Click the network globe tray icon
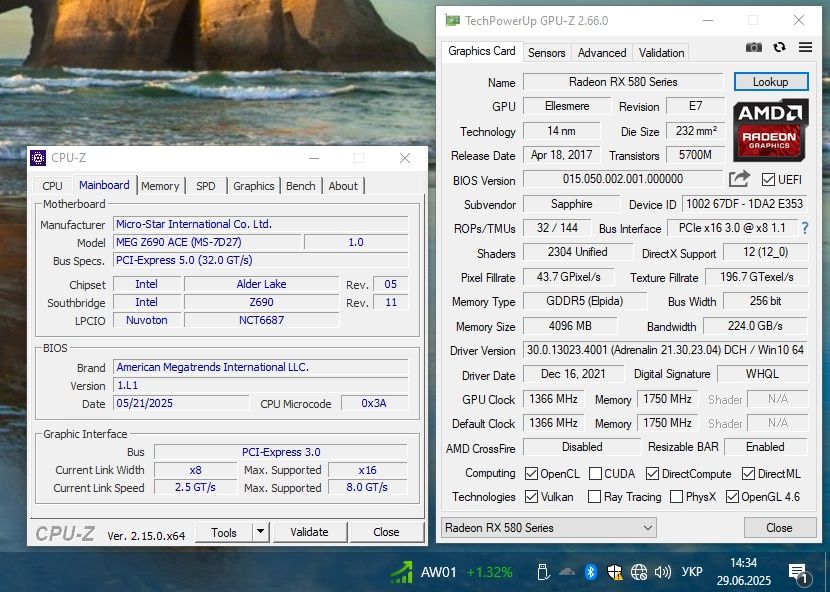 (639, 572)
